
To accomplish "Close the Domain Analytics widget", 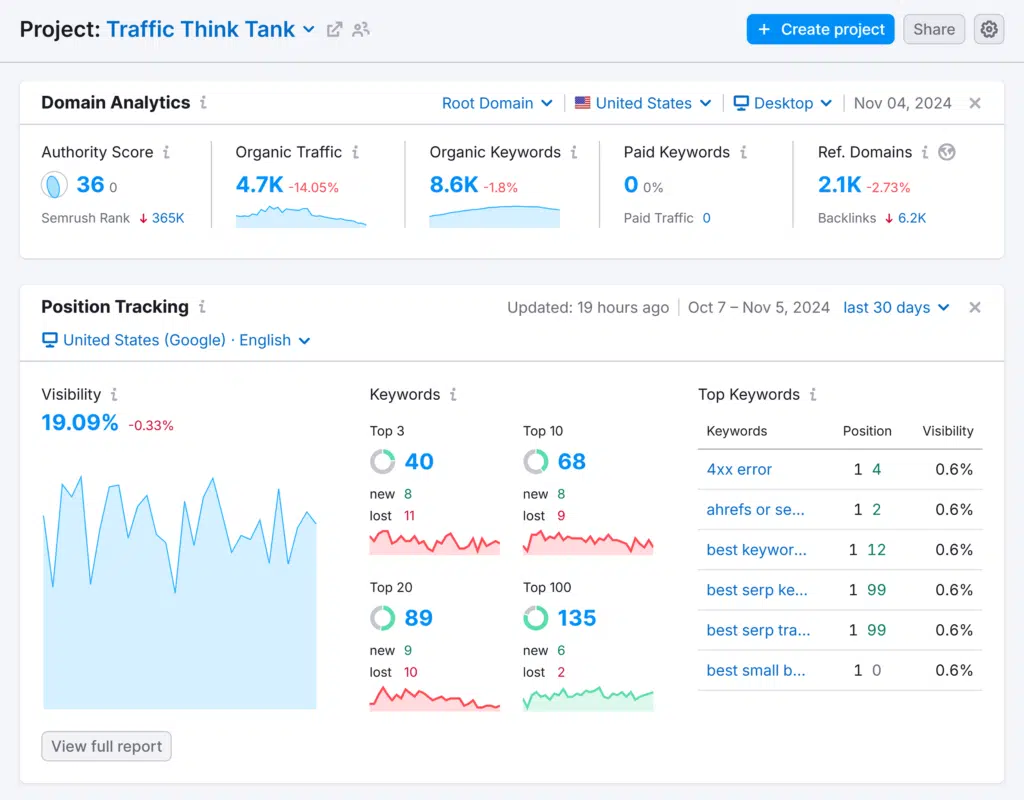I will click(x=975, y=103).
